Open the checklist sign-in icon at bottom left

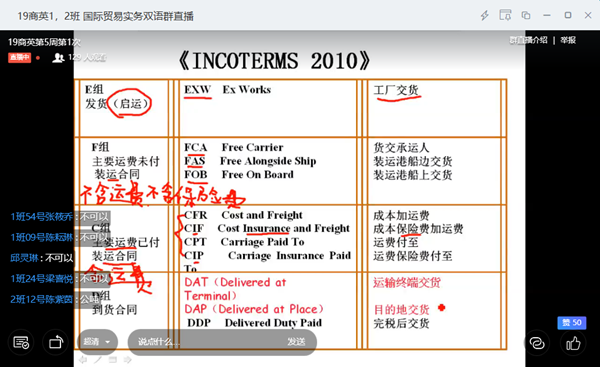coord(21,343)
